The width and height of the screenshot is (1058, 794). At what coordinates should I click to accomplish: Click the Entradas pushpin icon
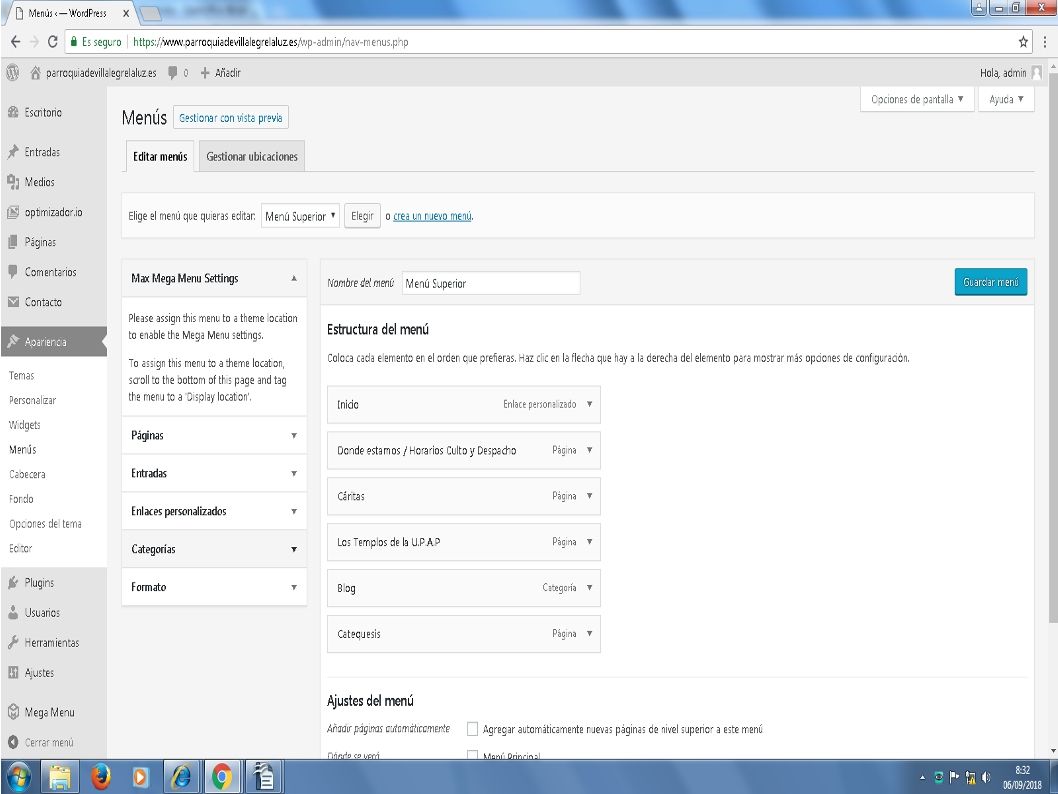[x=13, y=152]
